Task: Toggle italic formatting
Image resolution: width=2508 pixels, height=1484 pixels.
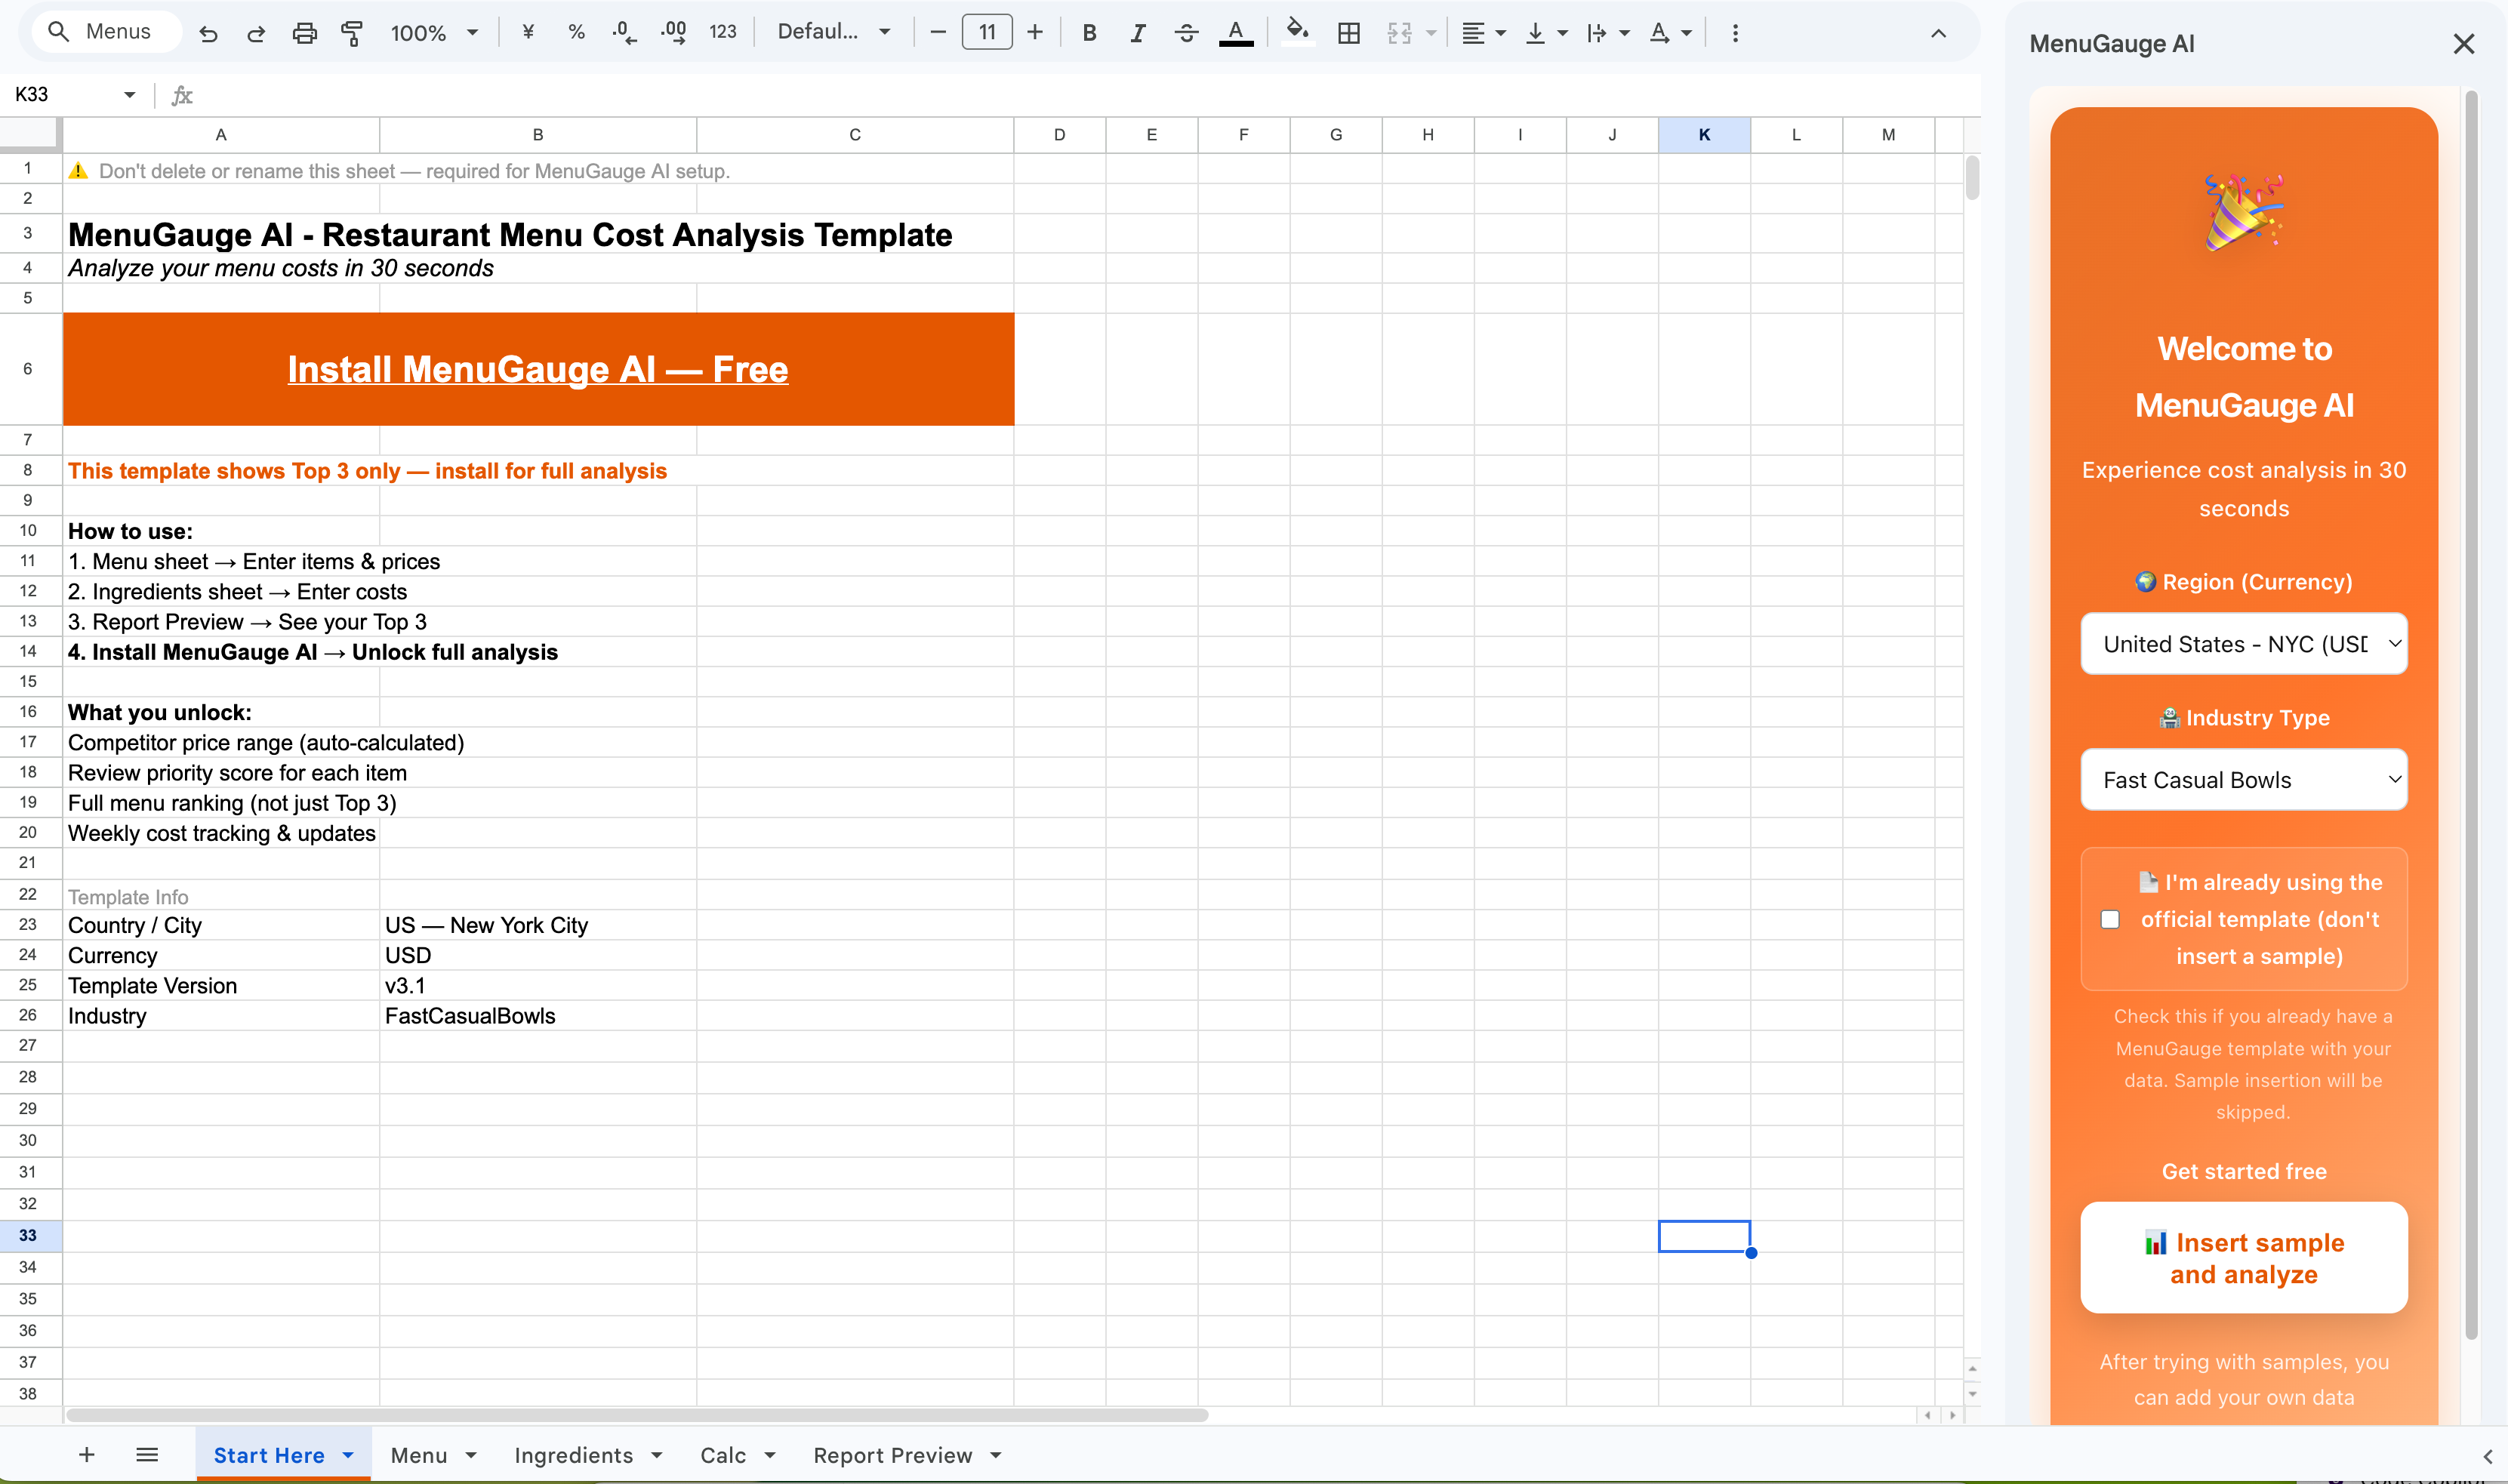Action: pos(1137,33)
